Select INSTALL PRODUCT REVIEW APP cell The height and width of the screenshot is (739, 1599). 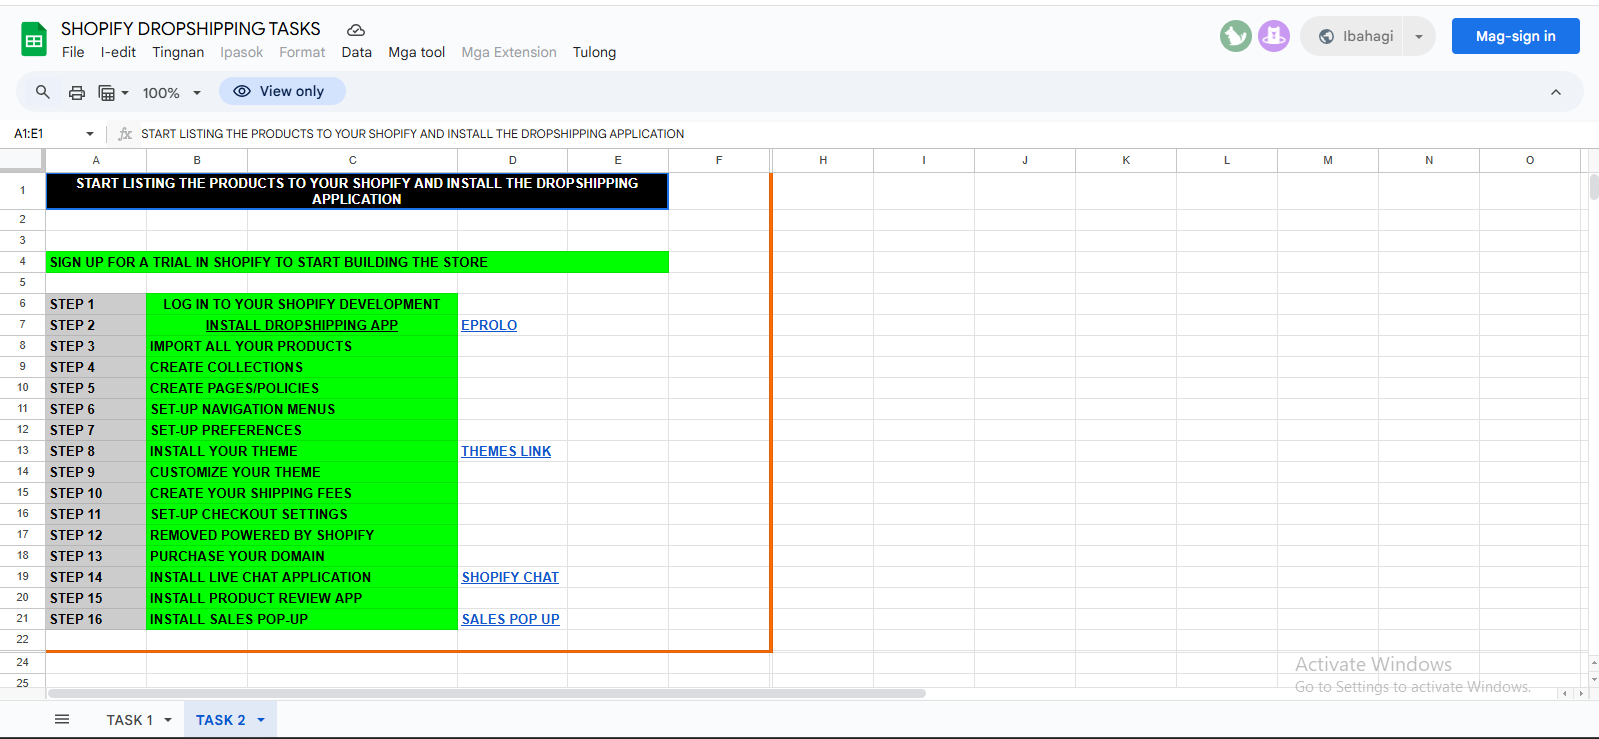[x=302, y=598]
